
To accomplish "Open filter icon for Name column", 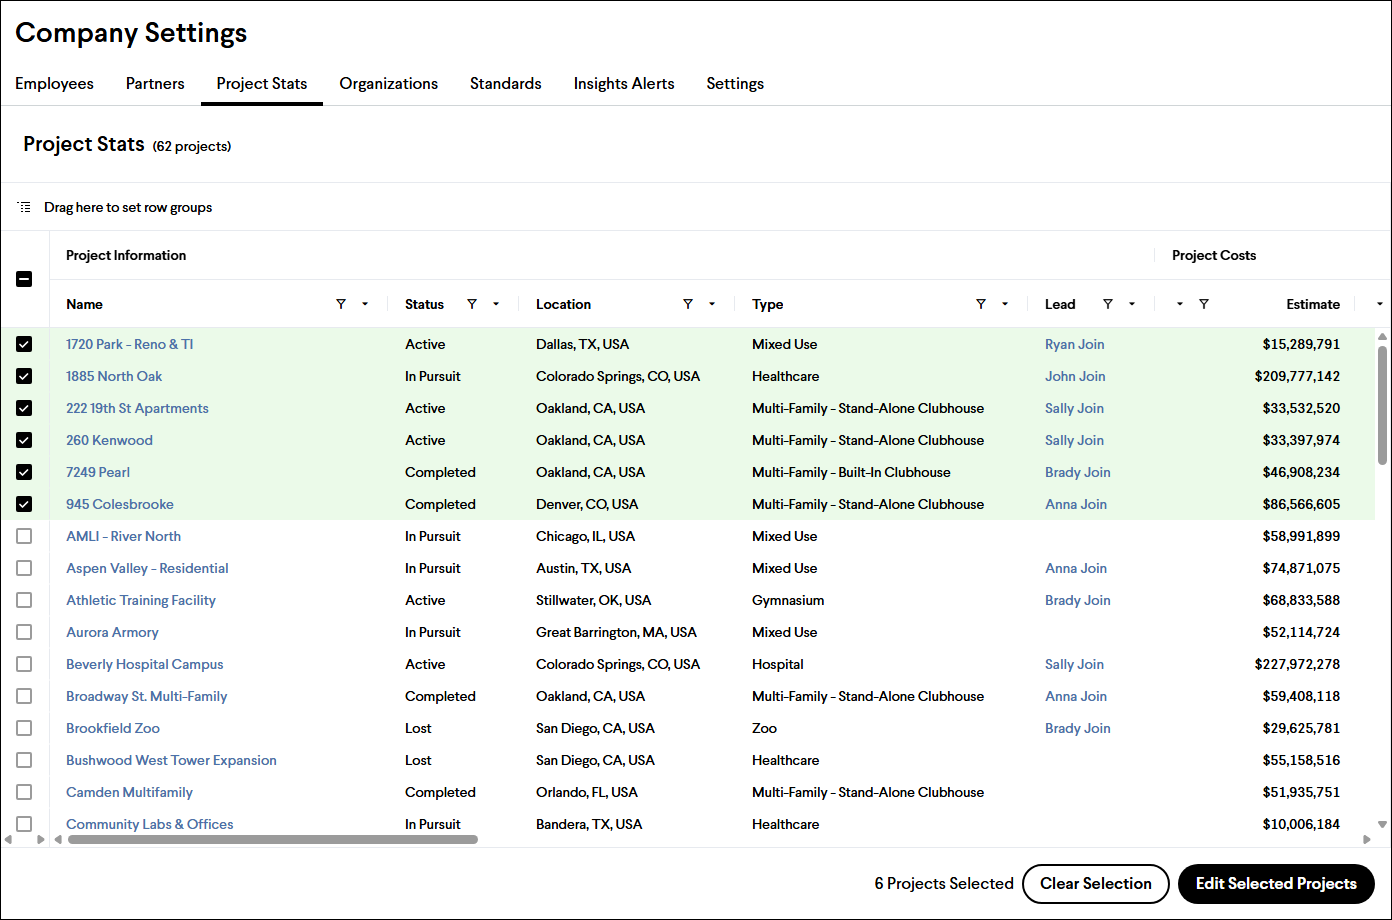I will point(341,304).
